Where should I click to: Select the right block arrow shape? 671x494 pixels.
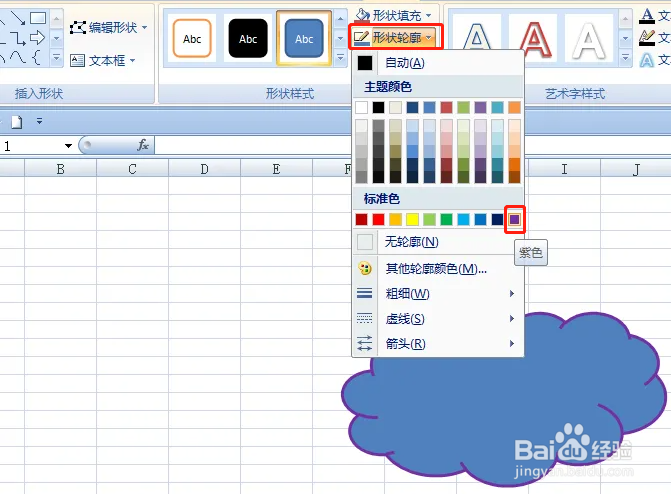(38, 38)
